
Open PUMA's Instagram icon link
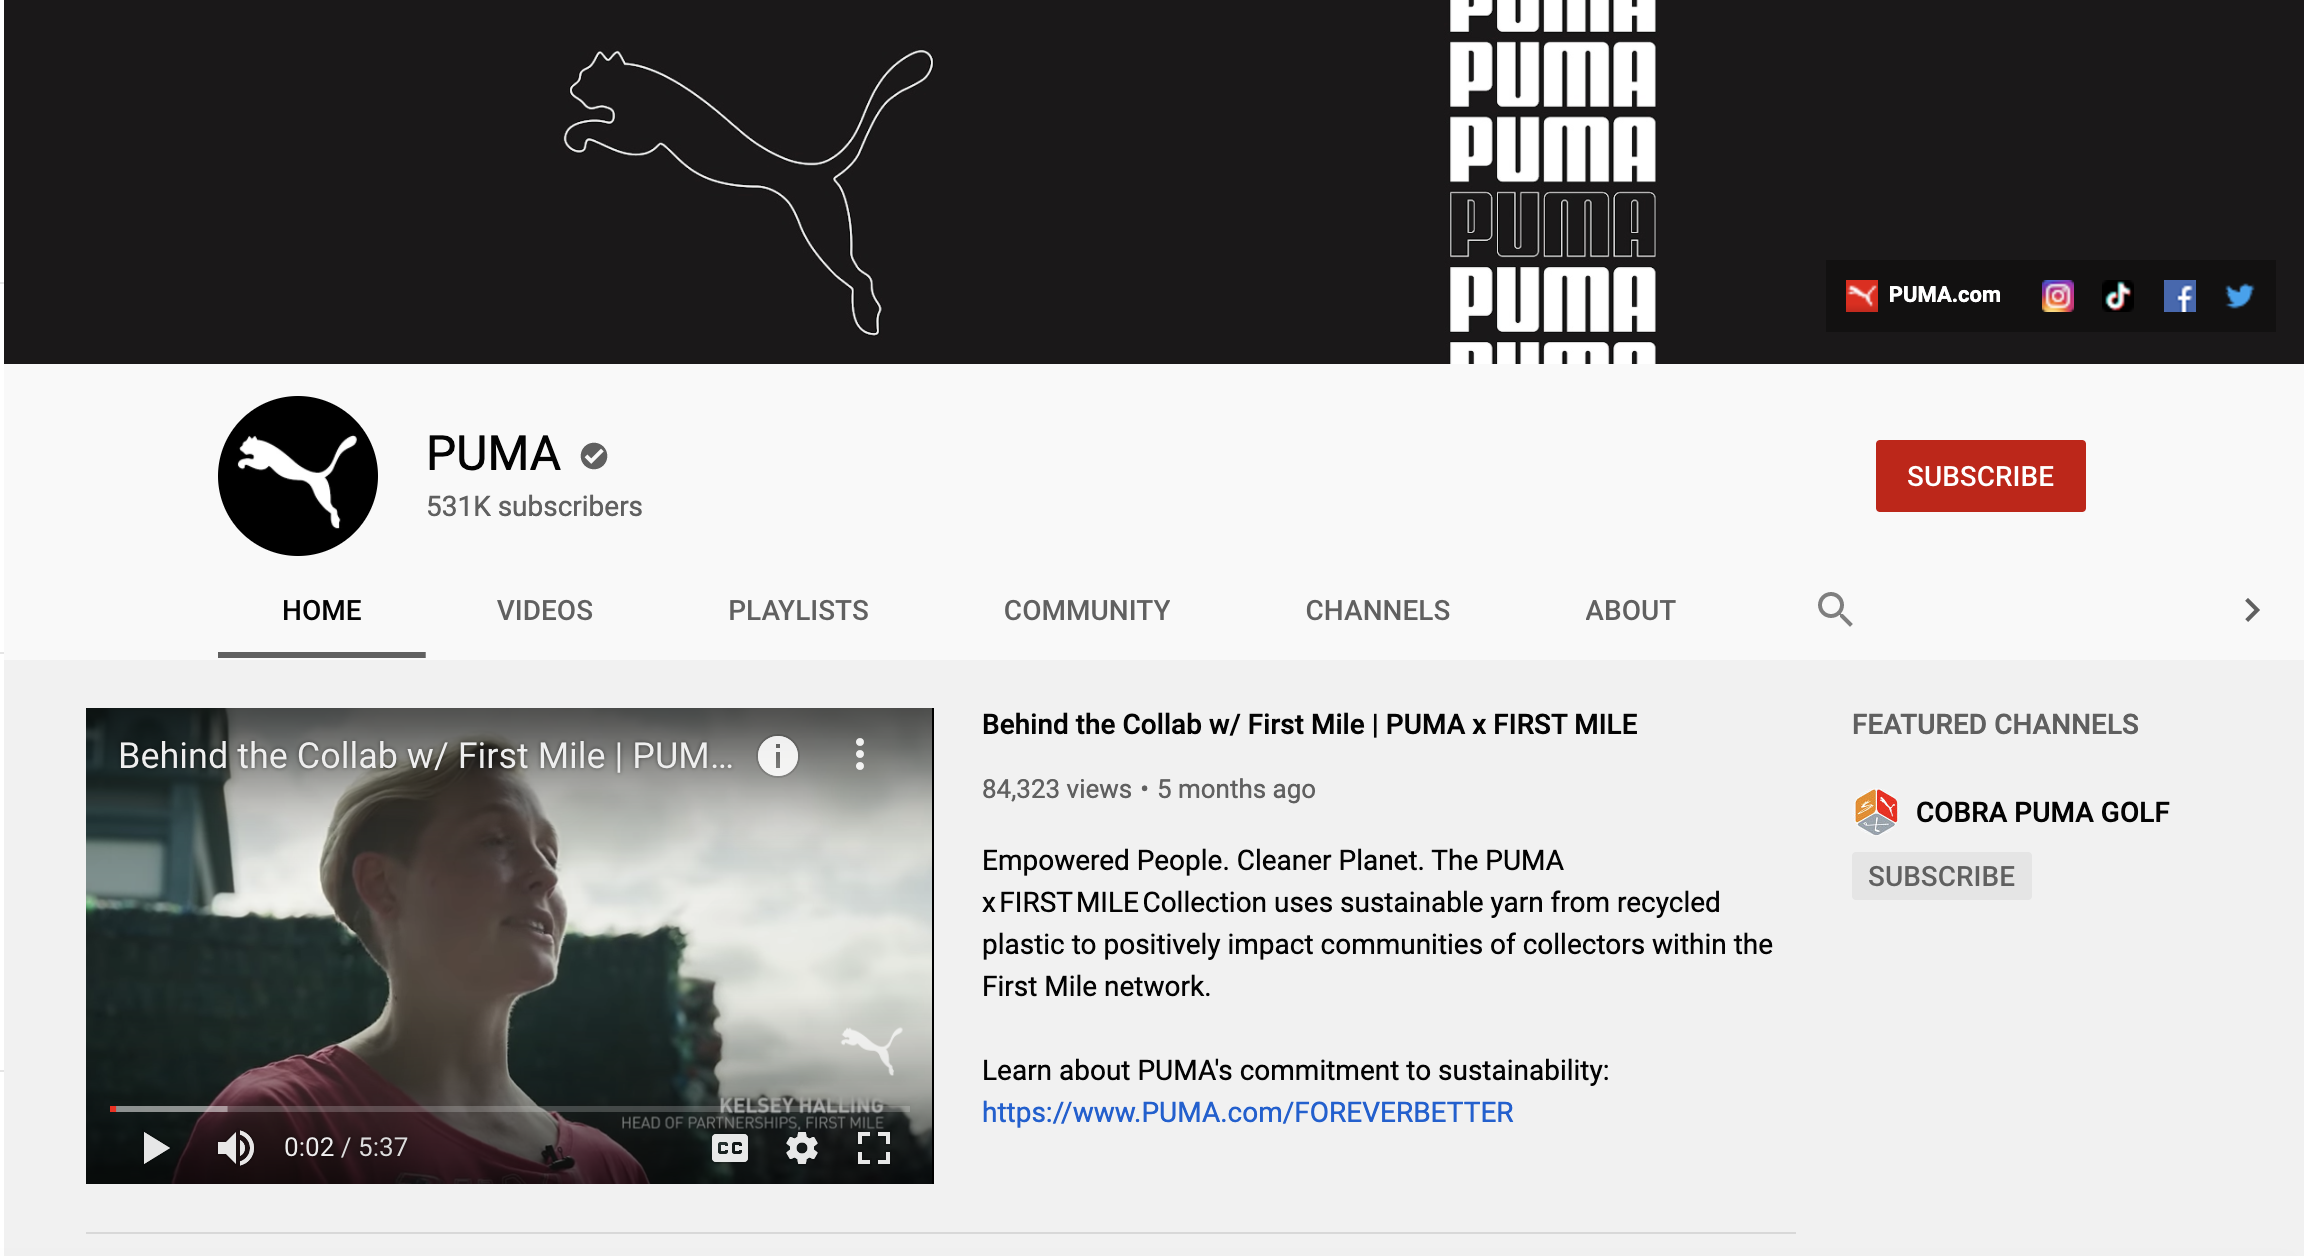[2057, 296]
